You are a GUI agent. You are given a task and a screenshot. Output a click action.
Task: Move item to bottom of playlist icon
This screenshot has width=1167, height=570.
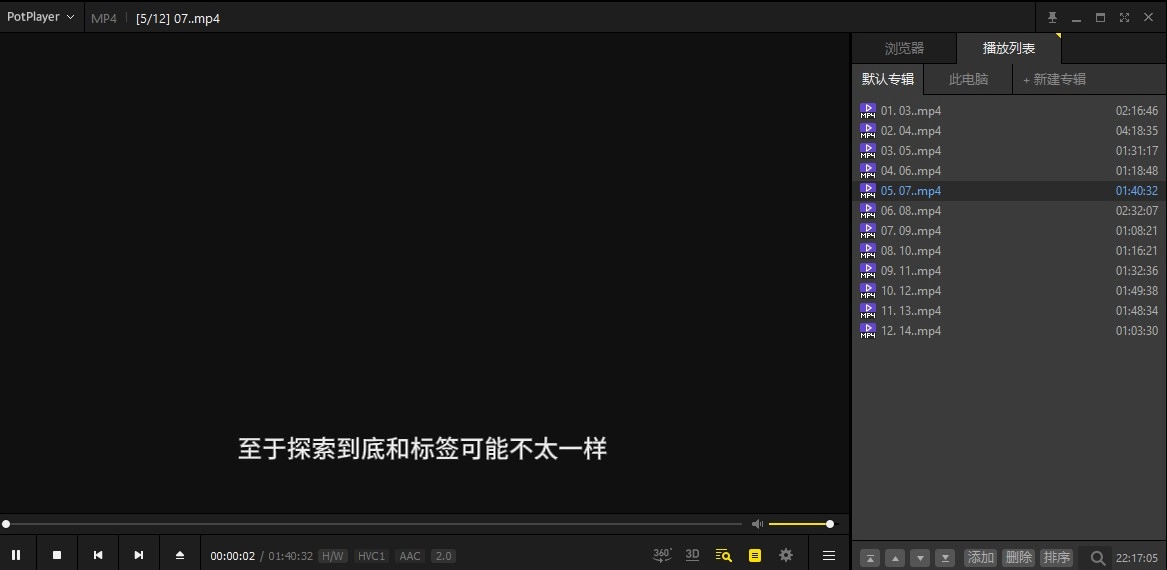click(945, 558)
